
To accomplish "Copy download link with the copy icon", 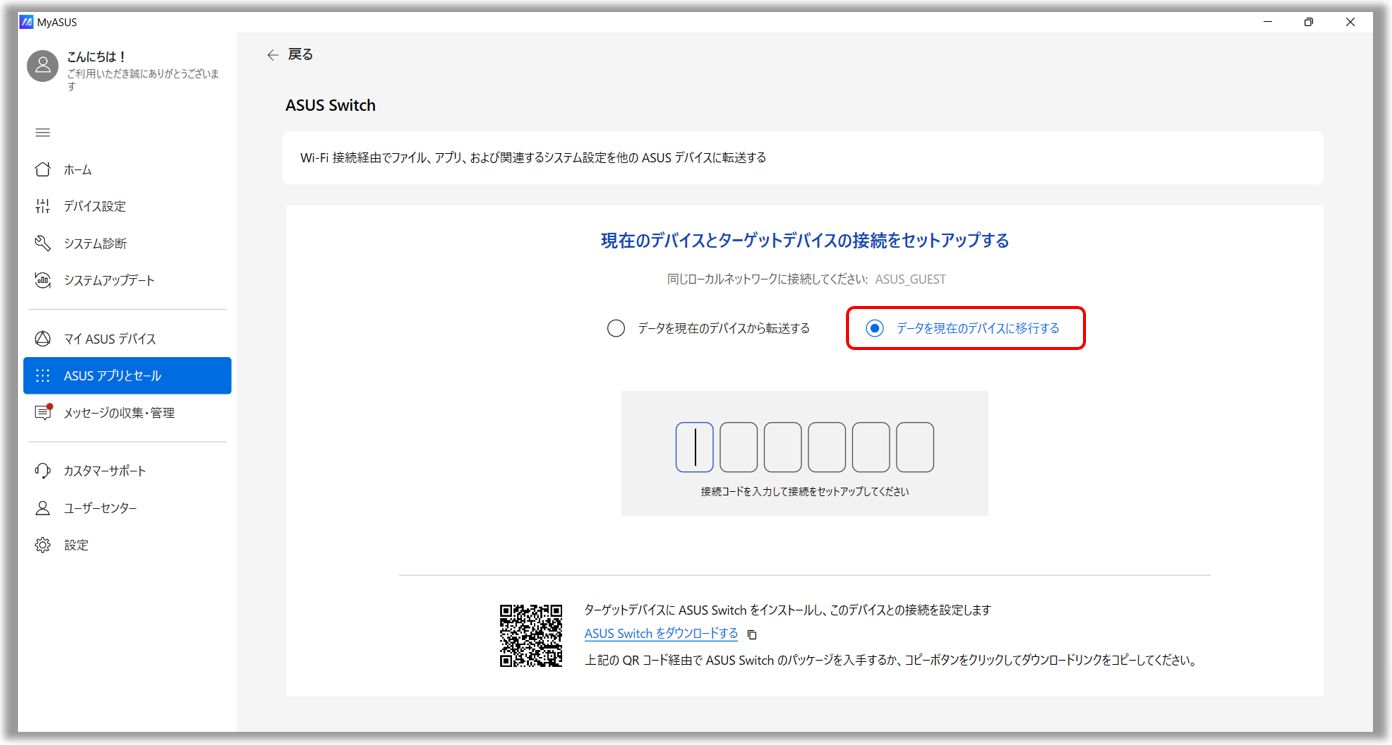I will [x=752, y=634].
